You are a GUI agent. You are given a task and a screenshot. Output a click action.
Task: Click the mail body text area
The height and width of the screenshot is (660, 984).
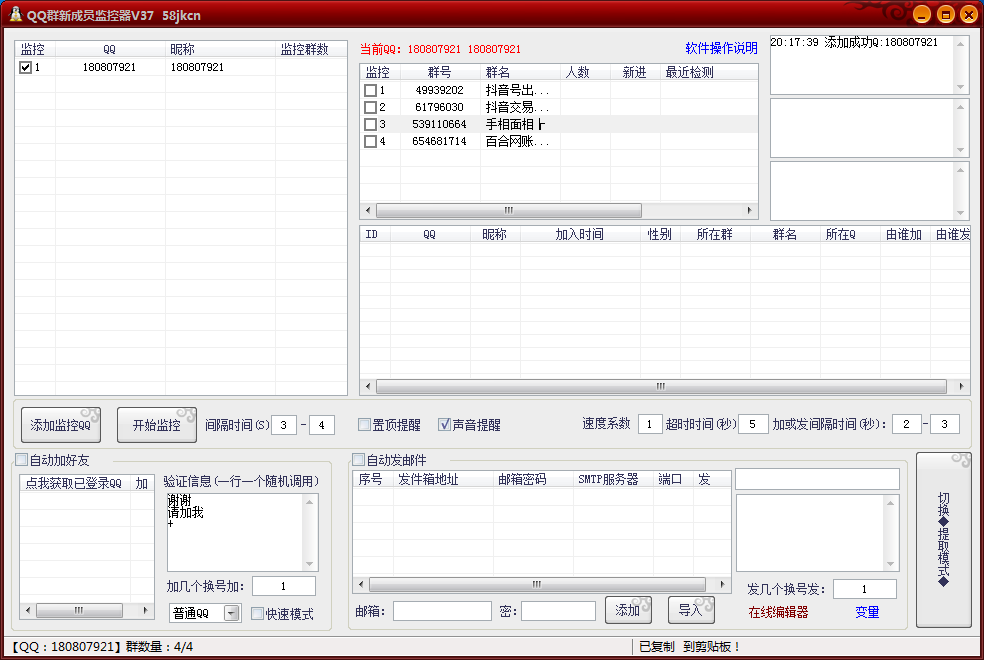click(811, 533)
